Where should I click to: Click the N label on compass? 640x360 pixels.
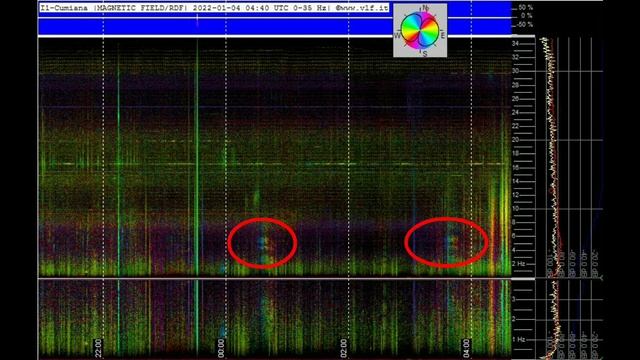(x=426, y=8)
